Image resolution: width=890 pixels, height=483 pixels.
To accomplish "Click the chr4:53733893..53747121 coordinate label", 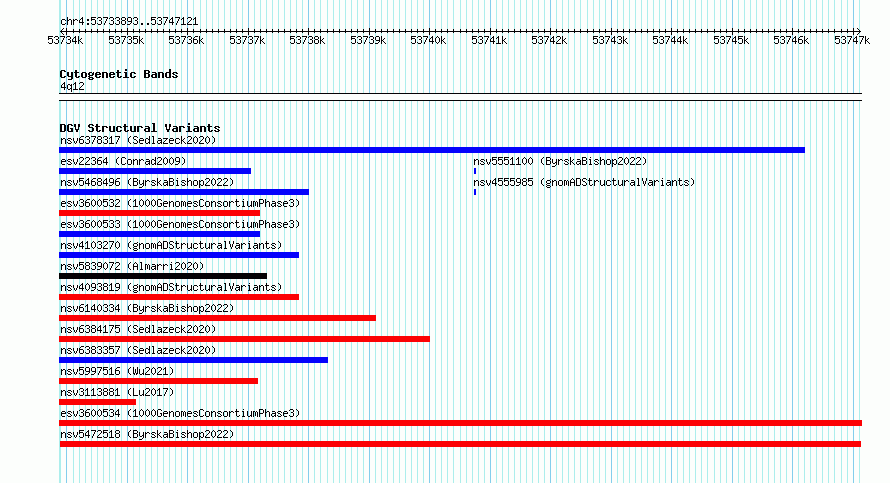I will tap(129, 22).
